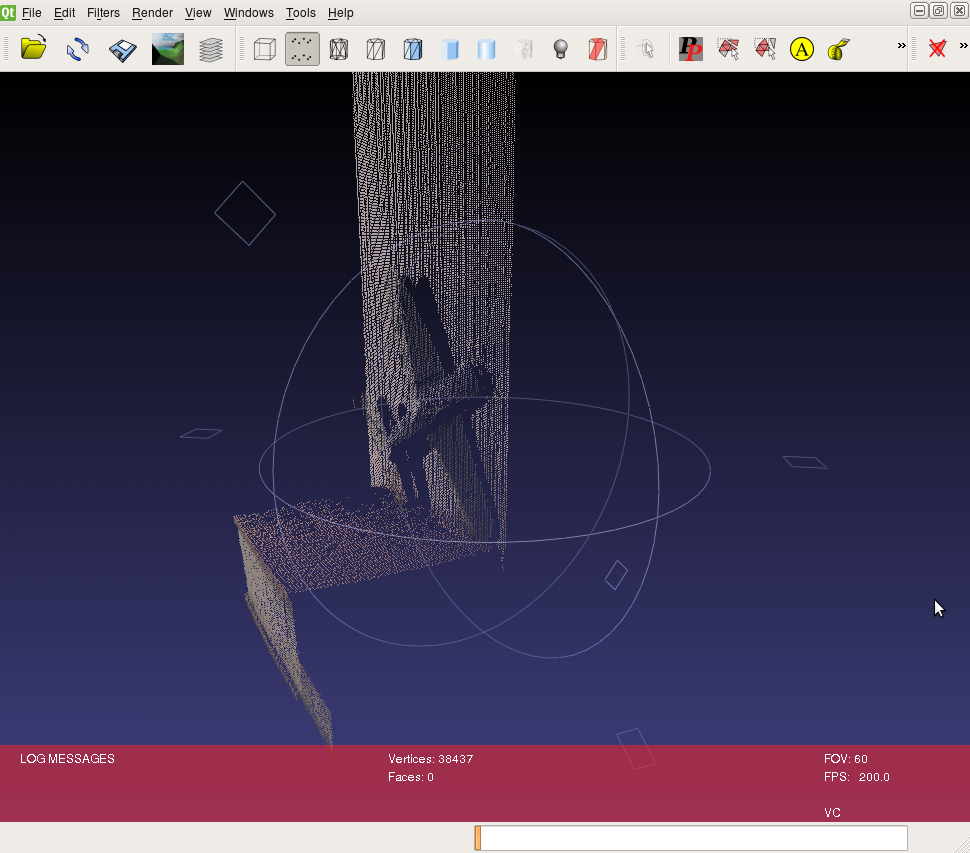Click the Open file folder icon
Screen dimensions: 970x853
point(34,48)
